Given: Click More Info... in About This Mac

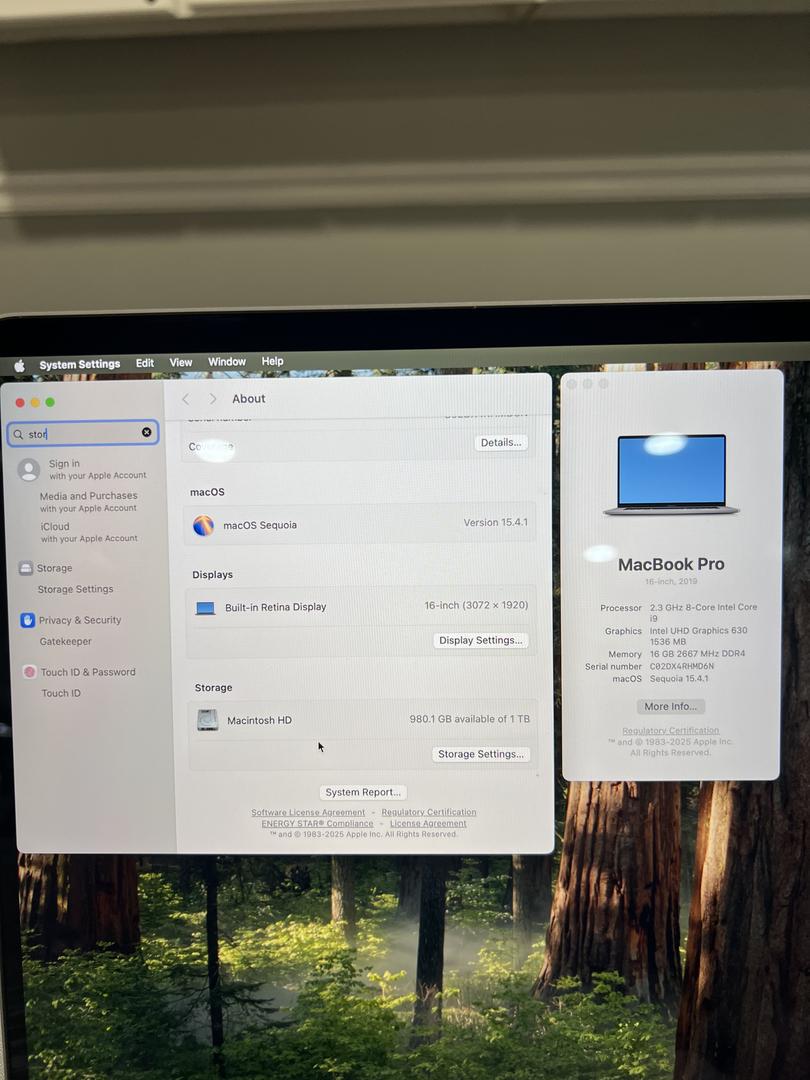Looking at the screenshot, I should (670, 706).
